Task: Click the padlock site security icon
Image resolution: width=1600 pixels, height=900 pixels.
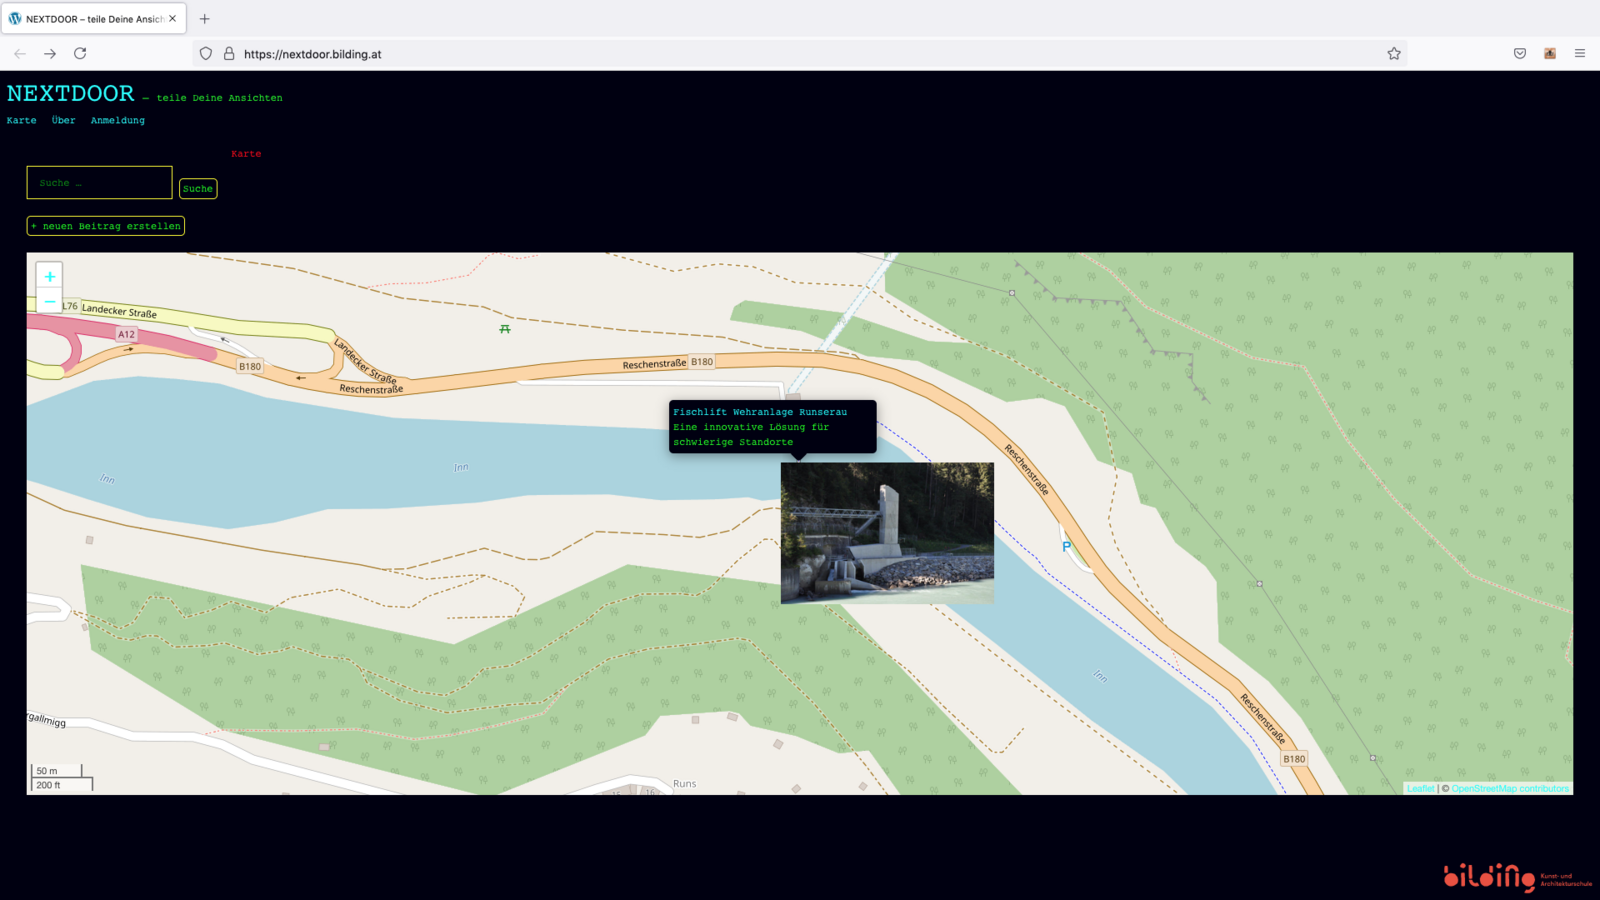Action: click(229, 54)
